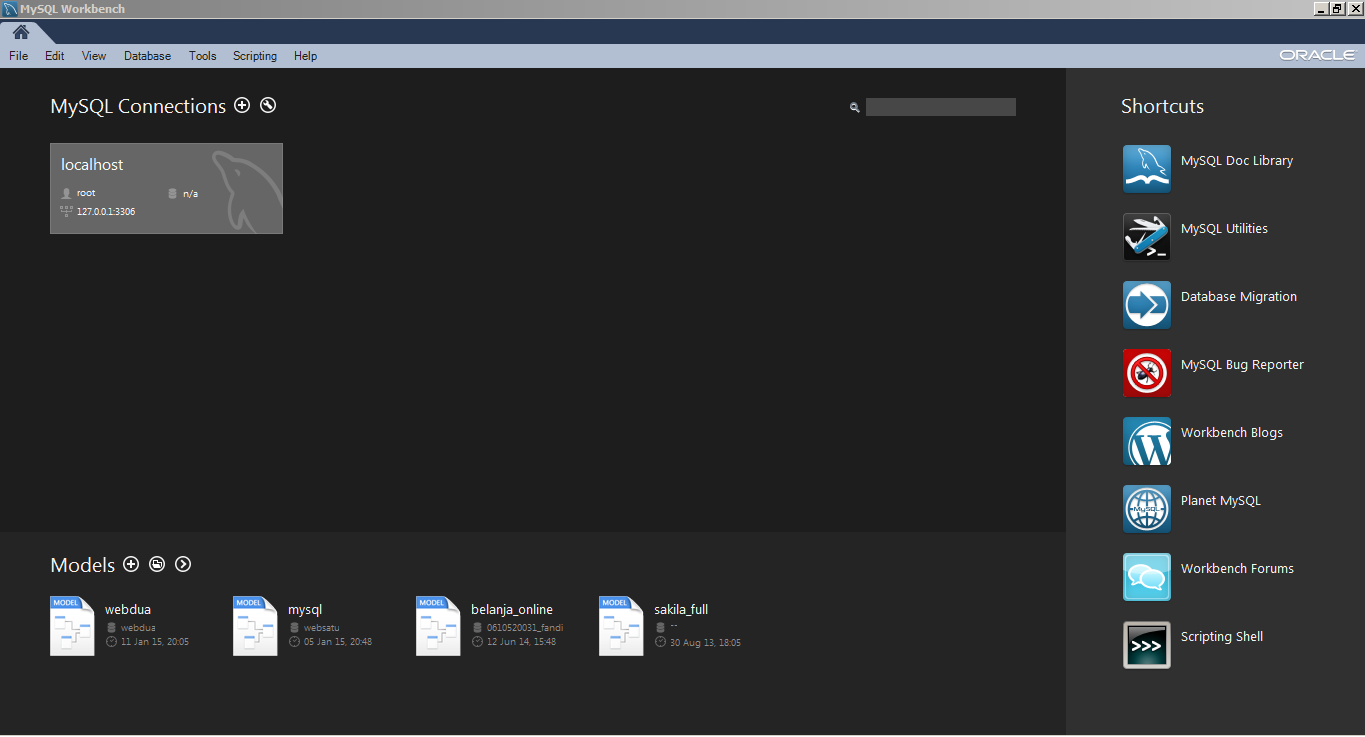This screenshot has width=1365, height=737.
Task: Launch Database Migration arrow icon
Action: 1147,305
